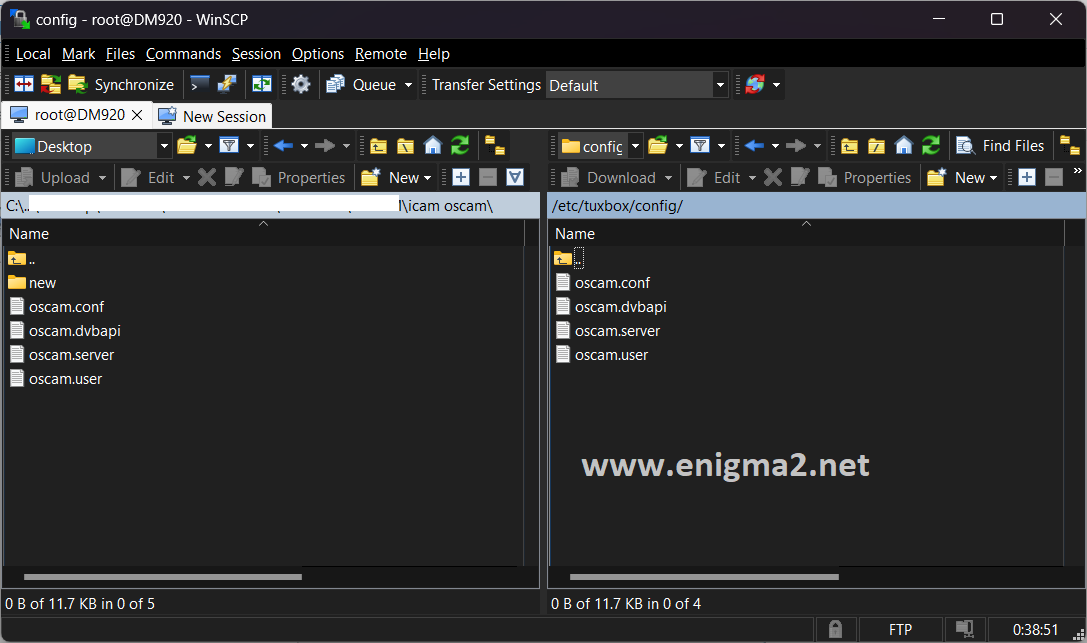Go to remote home directory icon
Viewport: 1087px width, 643px height.
pyautogui.click(x=904, y=146)
